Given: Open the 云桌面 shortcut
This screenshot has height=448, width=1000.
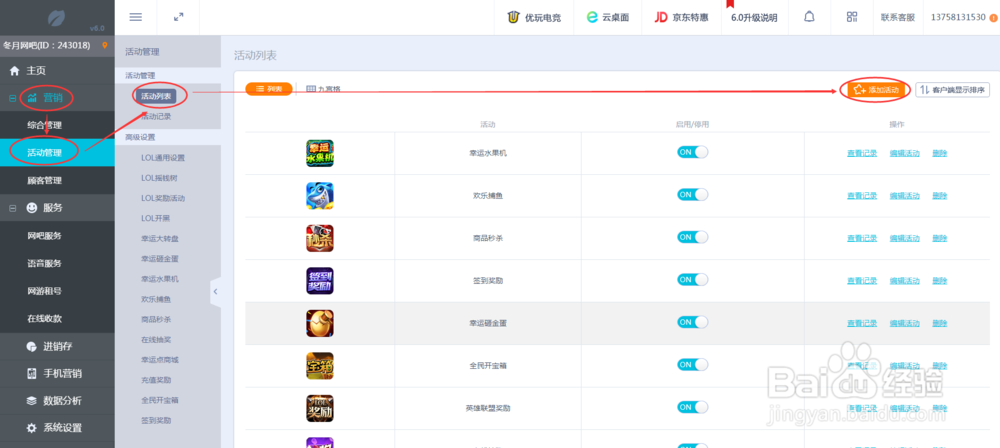Looking at the screenshot, I should pos(608,17).
